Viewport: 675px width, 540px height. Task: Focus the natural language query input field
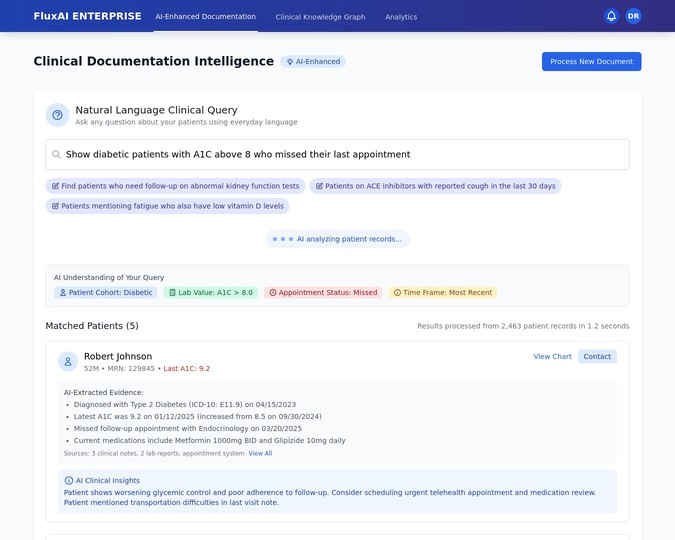[338, 154]
